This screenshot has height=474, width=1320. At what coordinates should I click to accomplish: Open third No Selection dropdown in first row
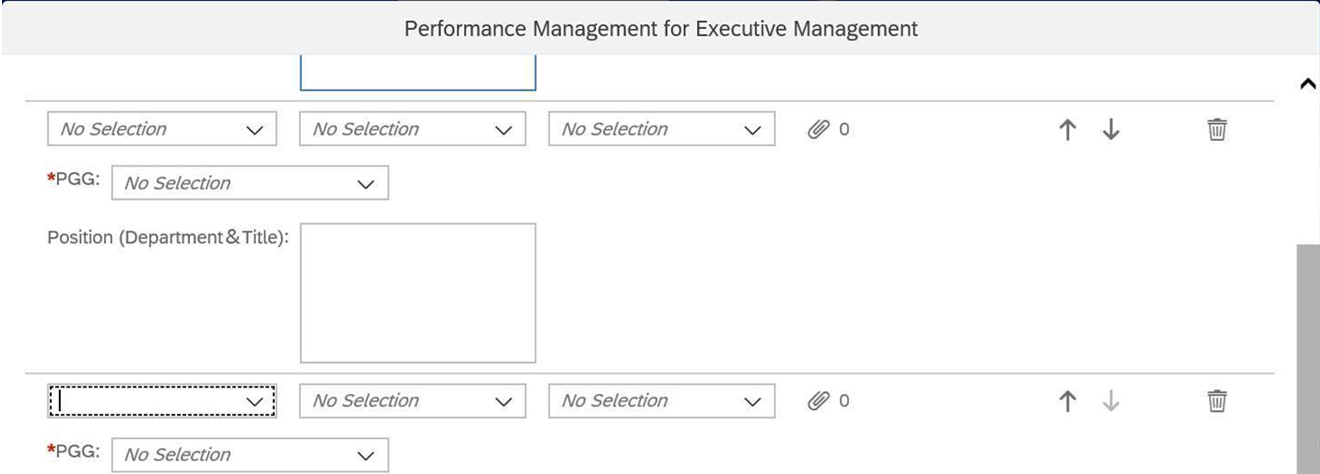(x=661, y=129)
